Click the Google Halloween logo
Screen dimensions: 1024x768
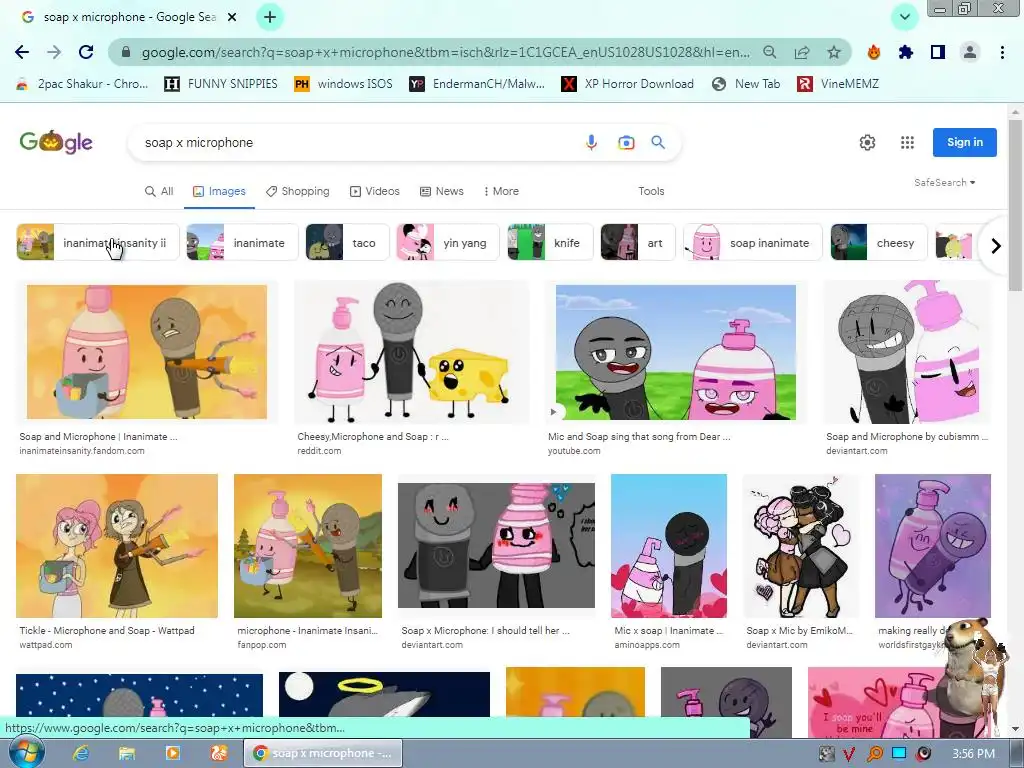click(56, 142)
